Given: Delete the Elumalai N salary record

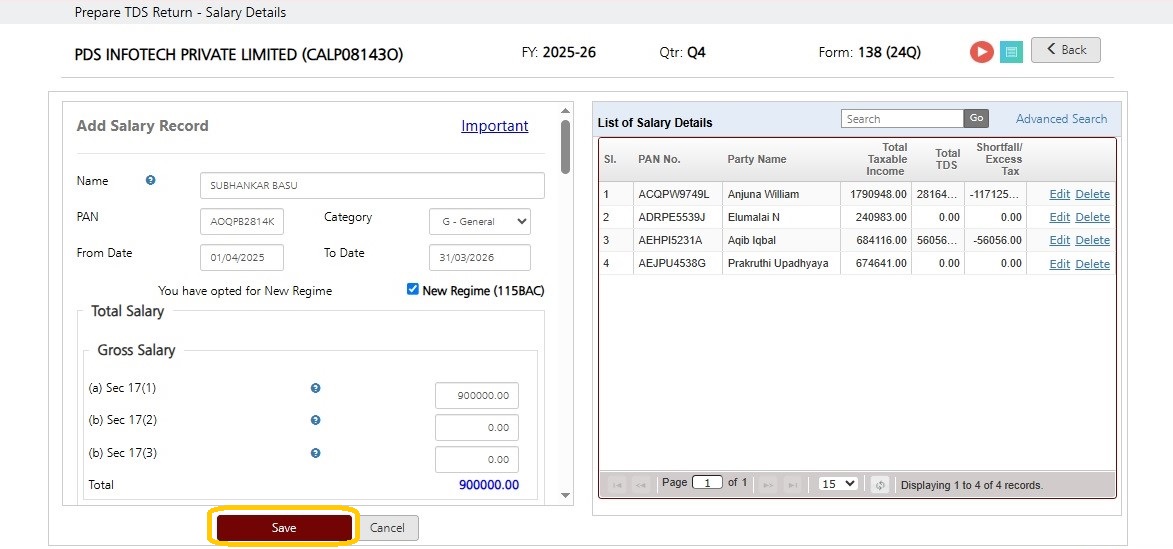Looking at the screenshot, I should 1092,217.
